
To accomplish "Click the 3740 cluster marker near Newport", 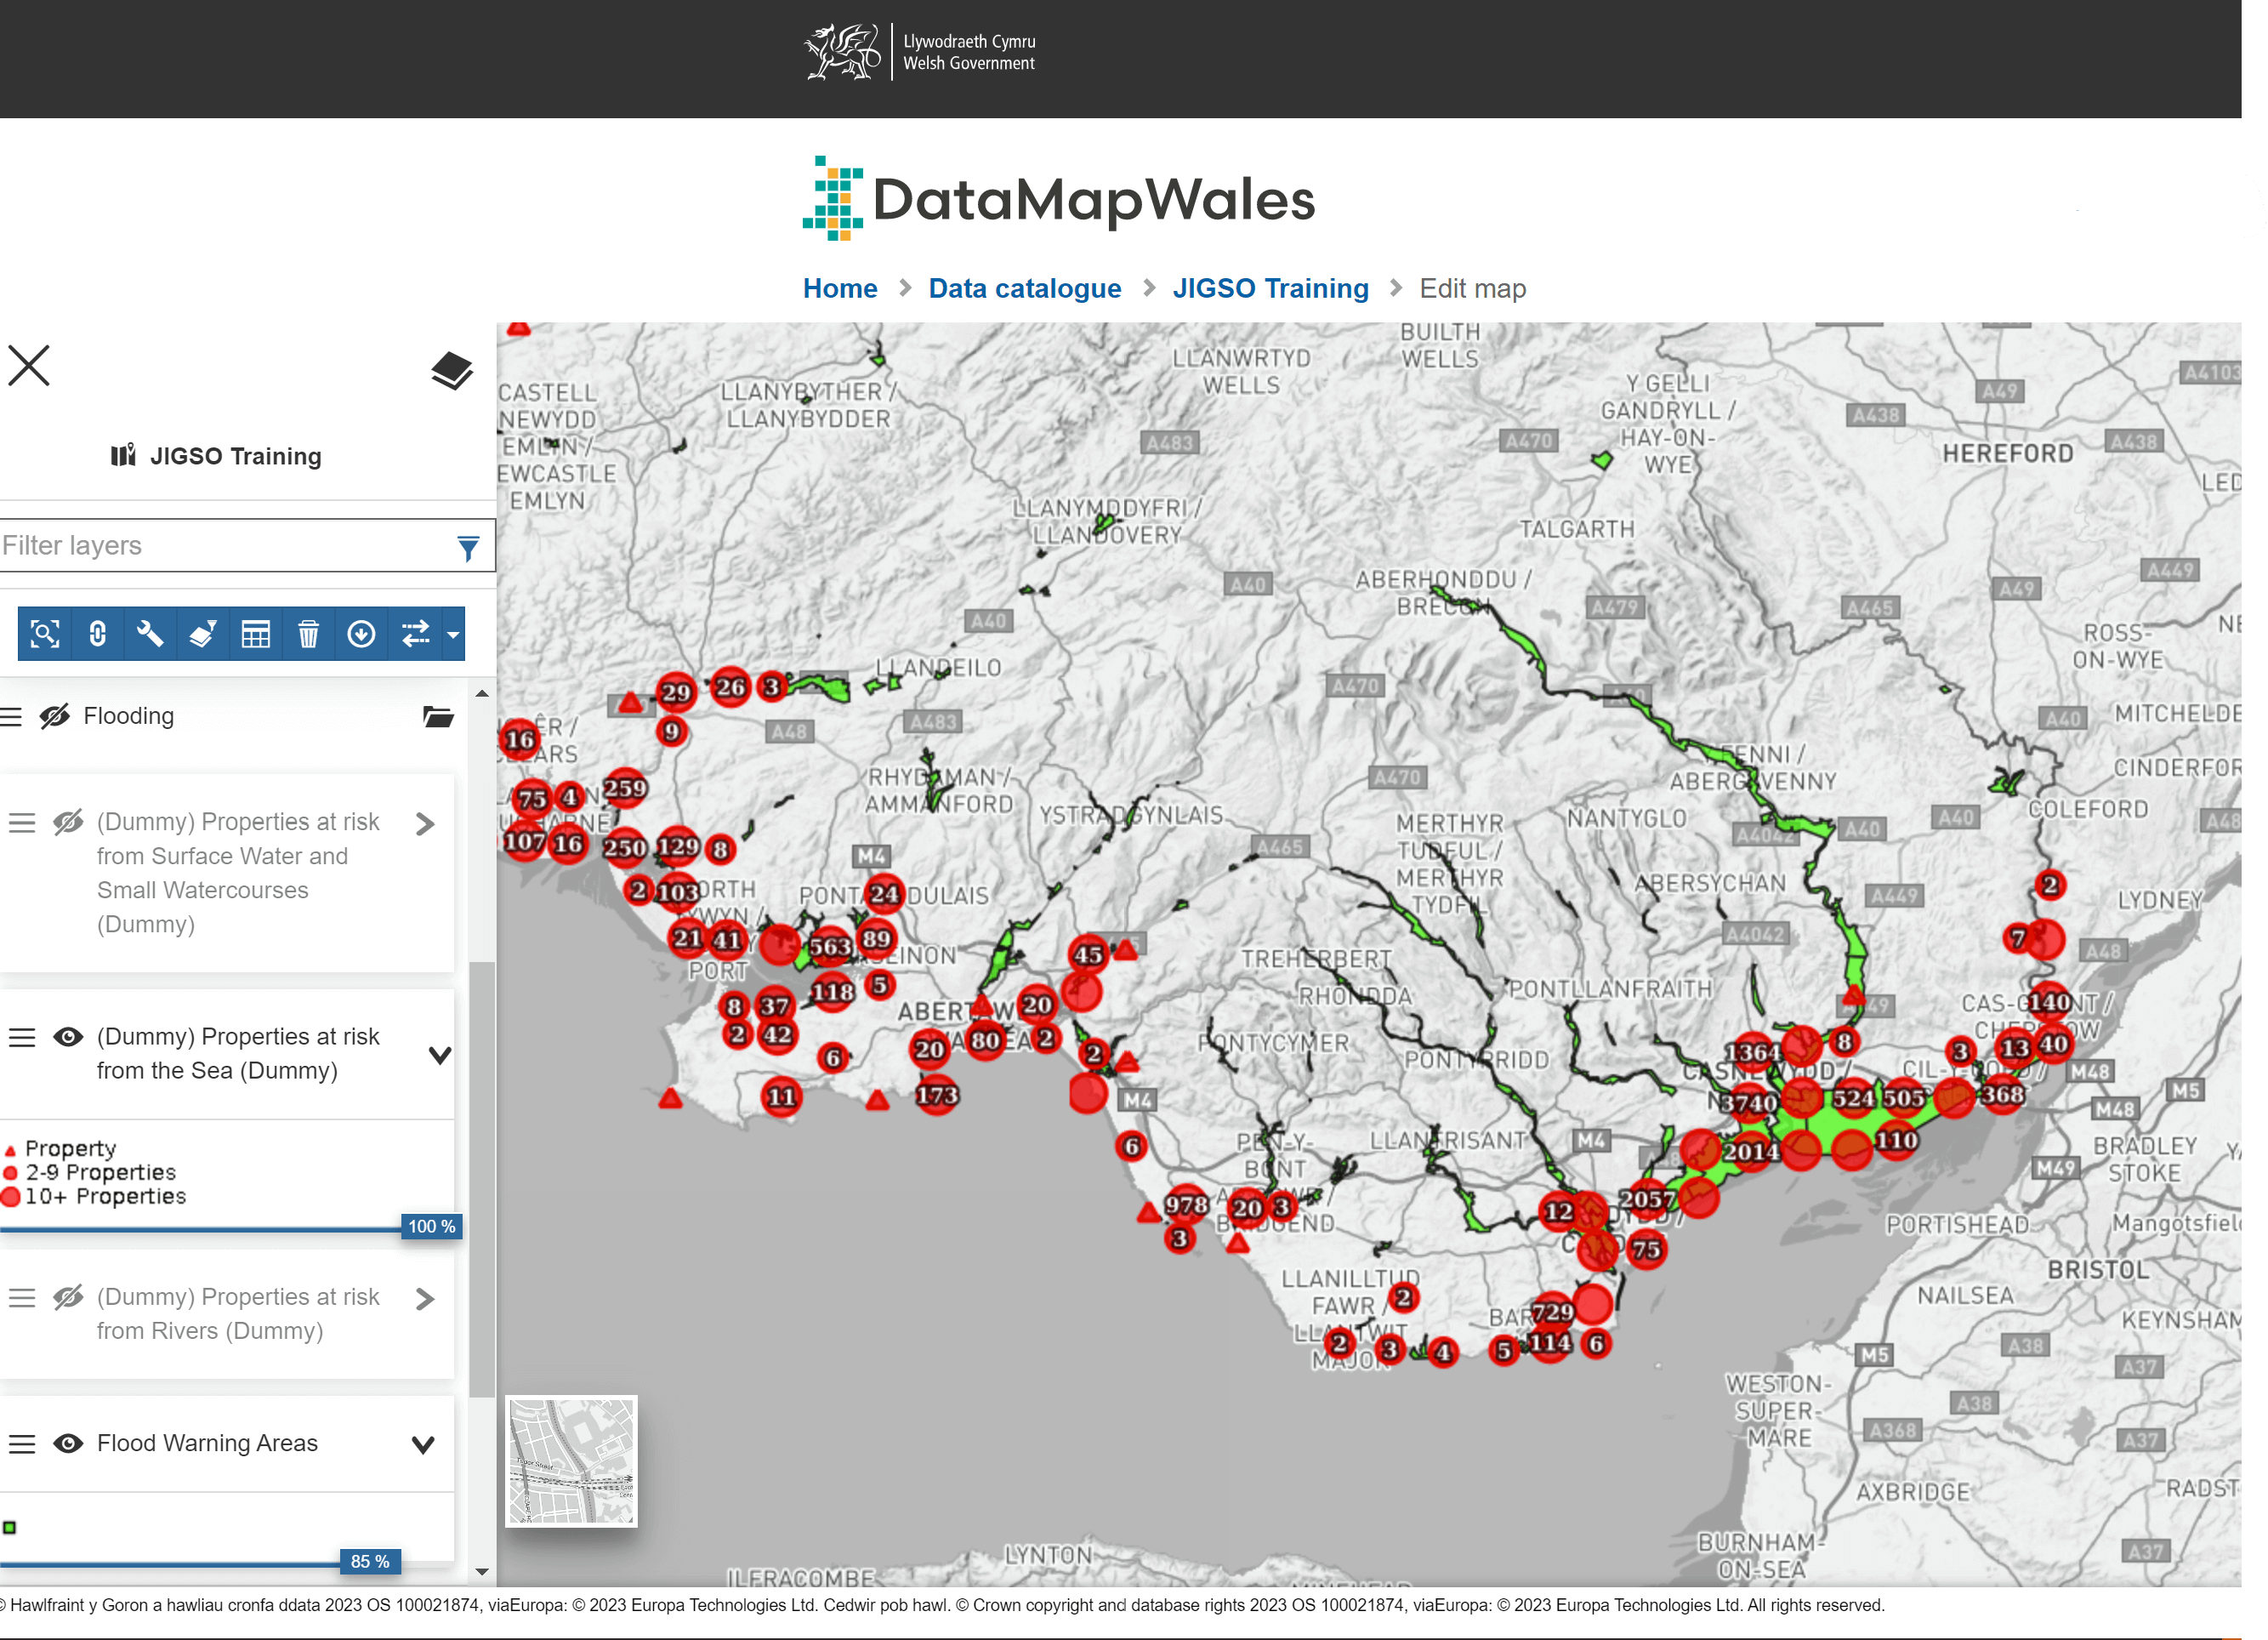I will click(1748, 1102).
